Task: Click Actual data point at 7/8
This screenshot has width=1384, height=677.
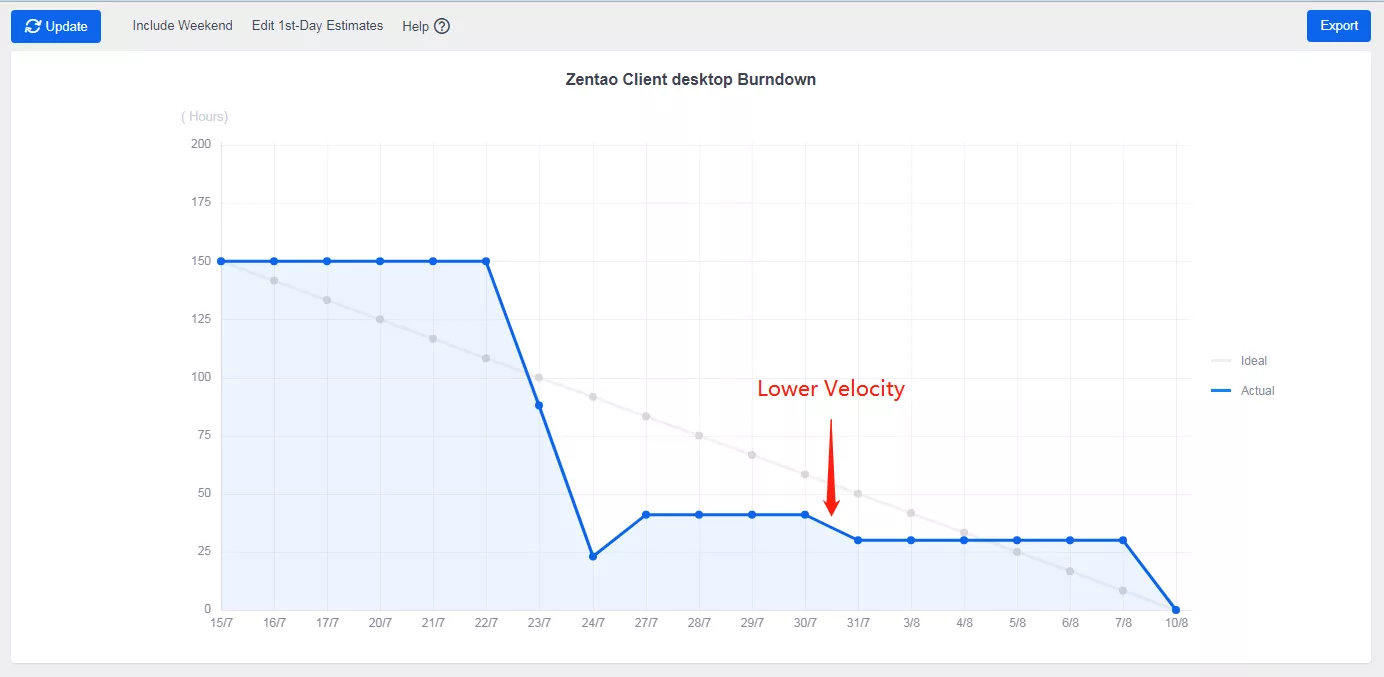Action: 1123,540
